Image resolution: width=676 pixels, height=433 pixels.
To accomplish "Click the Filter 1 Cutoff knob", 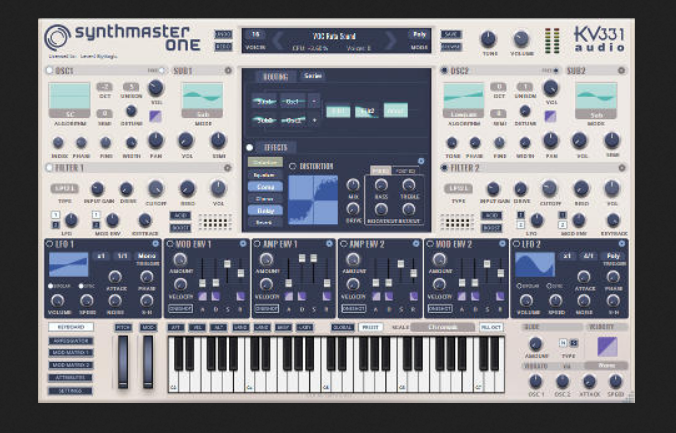I will [155, 188].
